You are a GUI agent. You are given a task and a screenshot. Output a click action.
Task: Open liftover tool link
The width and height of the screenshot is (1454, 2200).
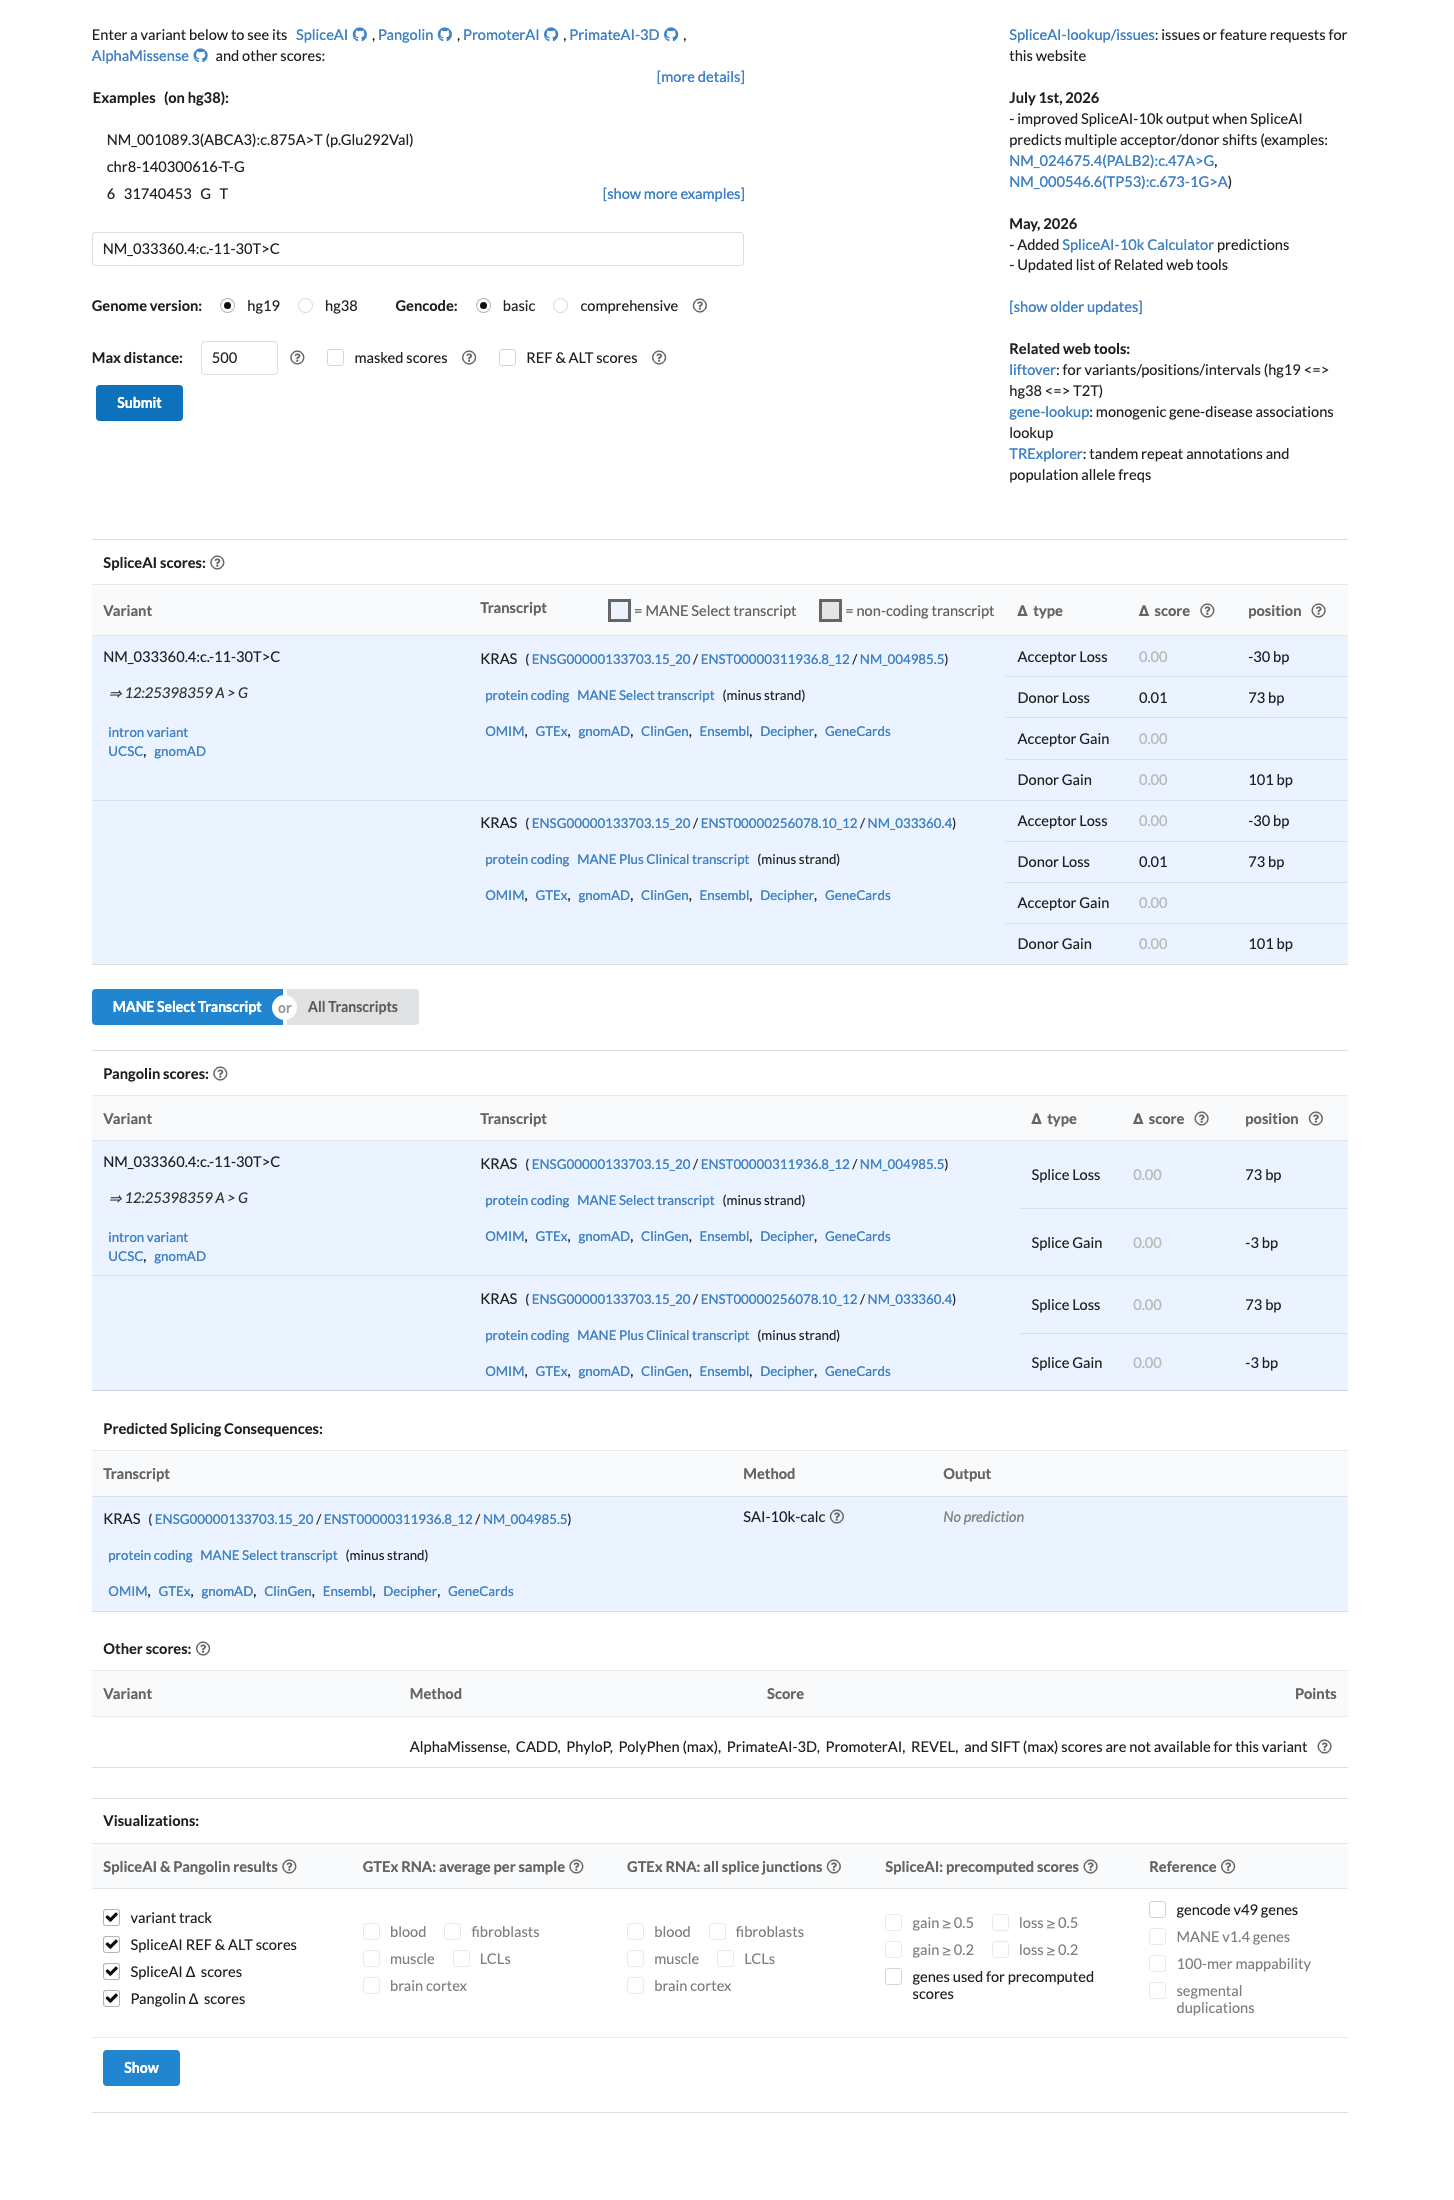point(1032,370)
